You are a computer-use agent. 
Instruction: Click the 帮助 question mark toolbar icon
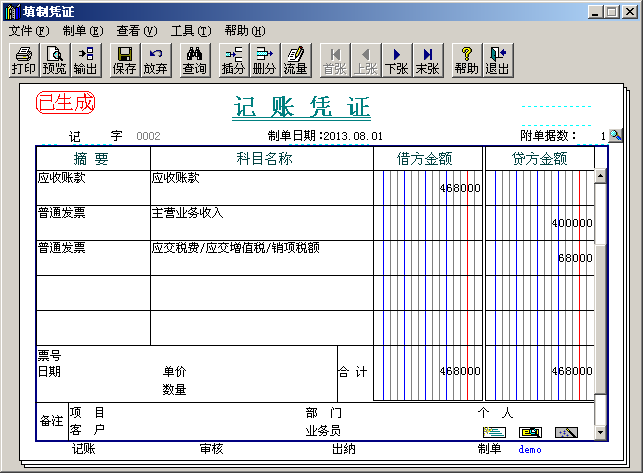click(x=467, y=60)
